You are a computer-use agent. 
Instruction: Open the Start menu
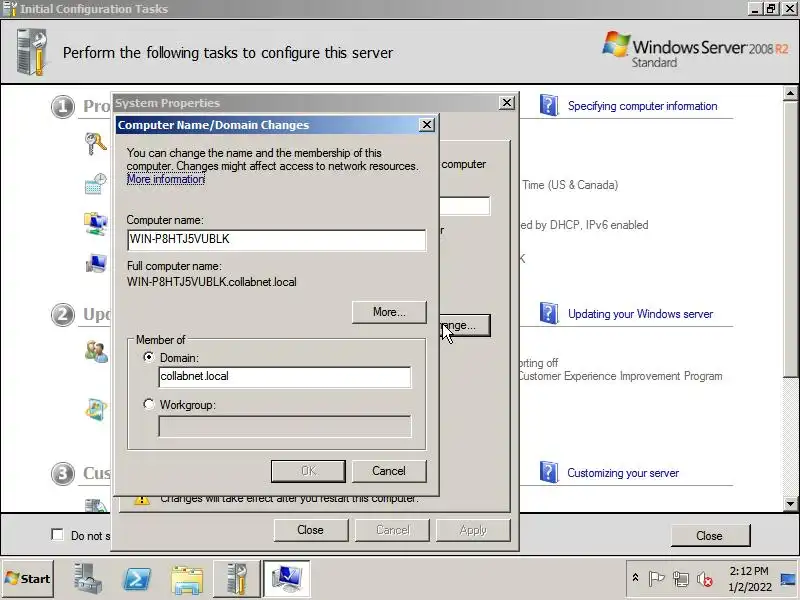pos(28,579)
